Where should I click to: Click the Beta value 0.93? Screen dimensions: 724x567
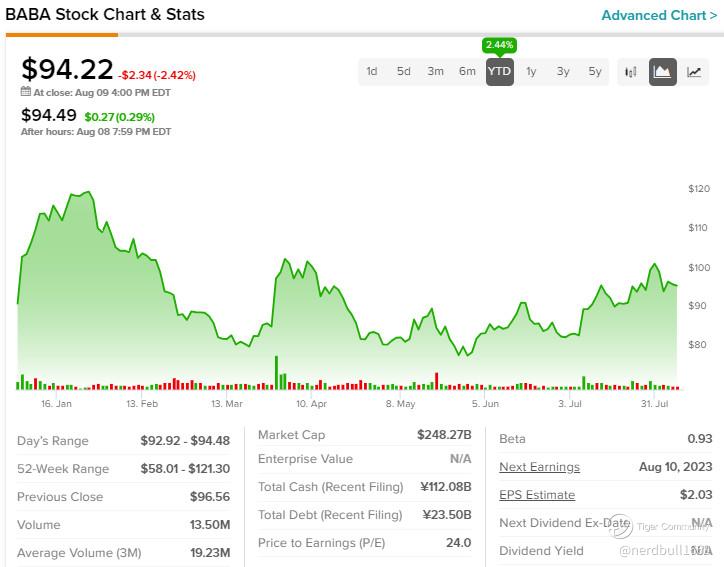(x=700, y=439)
